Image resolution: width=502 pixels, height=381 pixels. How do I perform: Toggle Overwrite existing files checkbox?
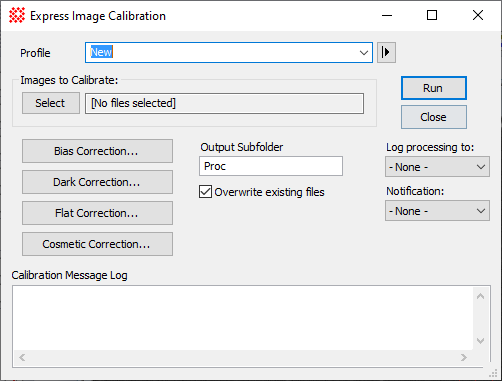click(x=205, y=192)
